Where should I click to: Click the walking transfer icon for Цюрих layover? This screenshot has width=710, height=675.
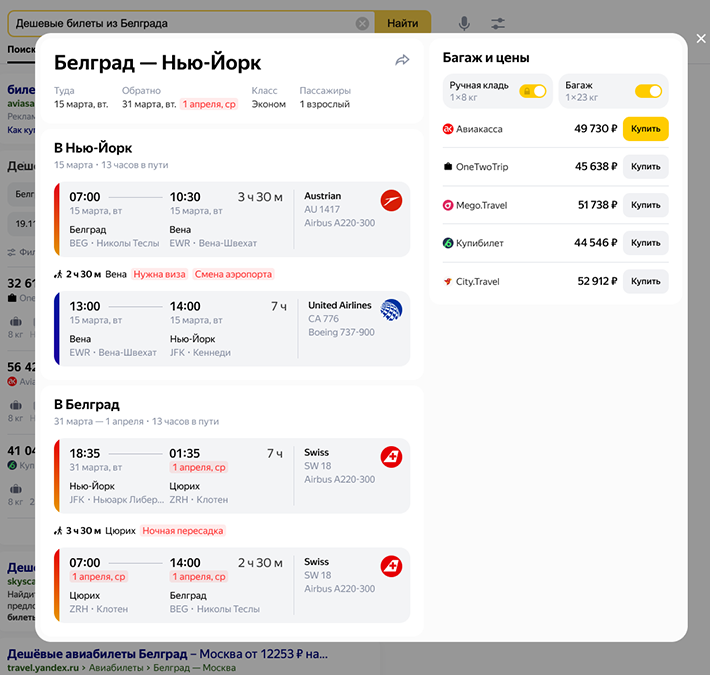click(x=58, y=531)
